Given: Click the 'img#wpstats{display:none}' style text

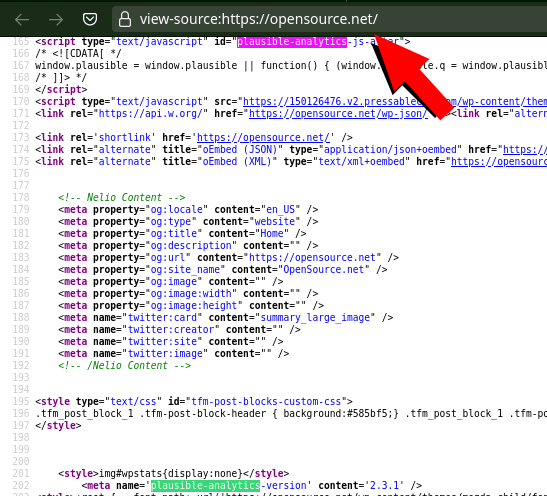Looking at the screenshot, I should pyautogui.click(x=171, y=473).
